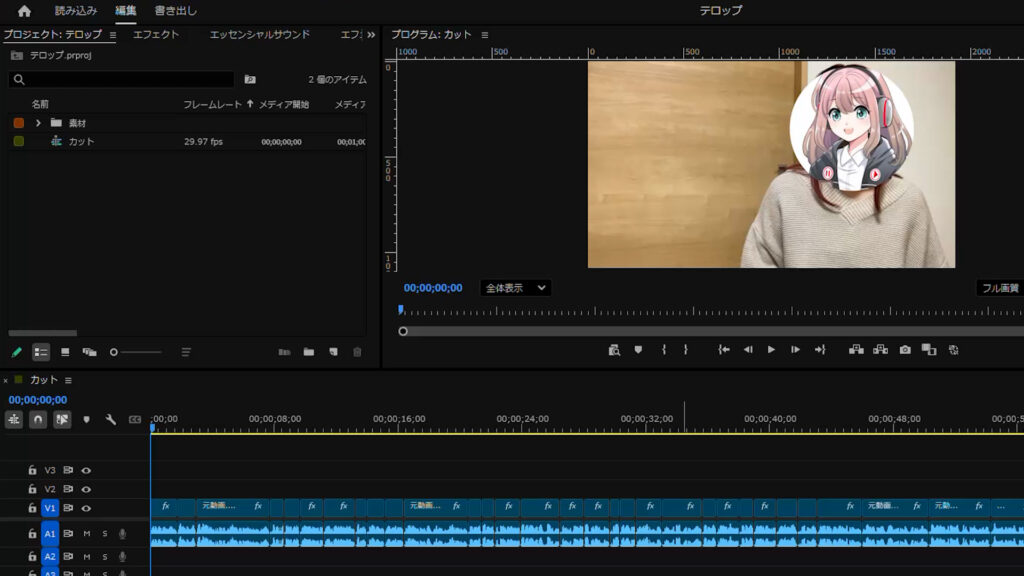Go to the Home screen
The image size is (1024, 576).
pos(24,11)
